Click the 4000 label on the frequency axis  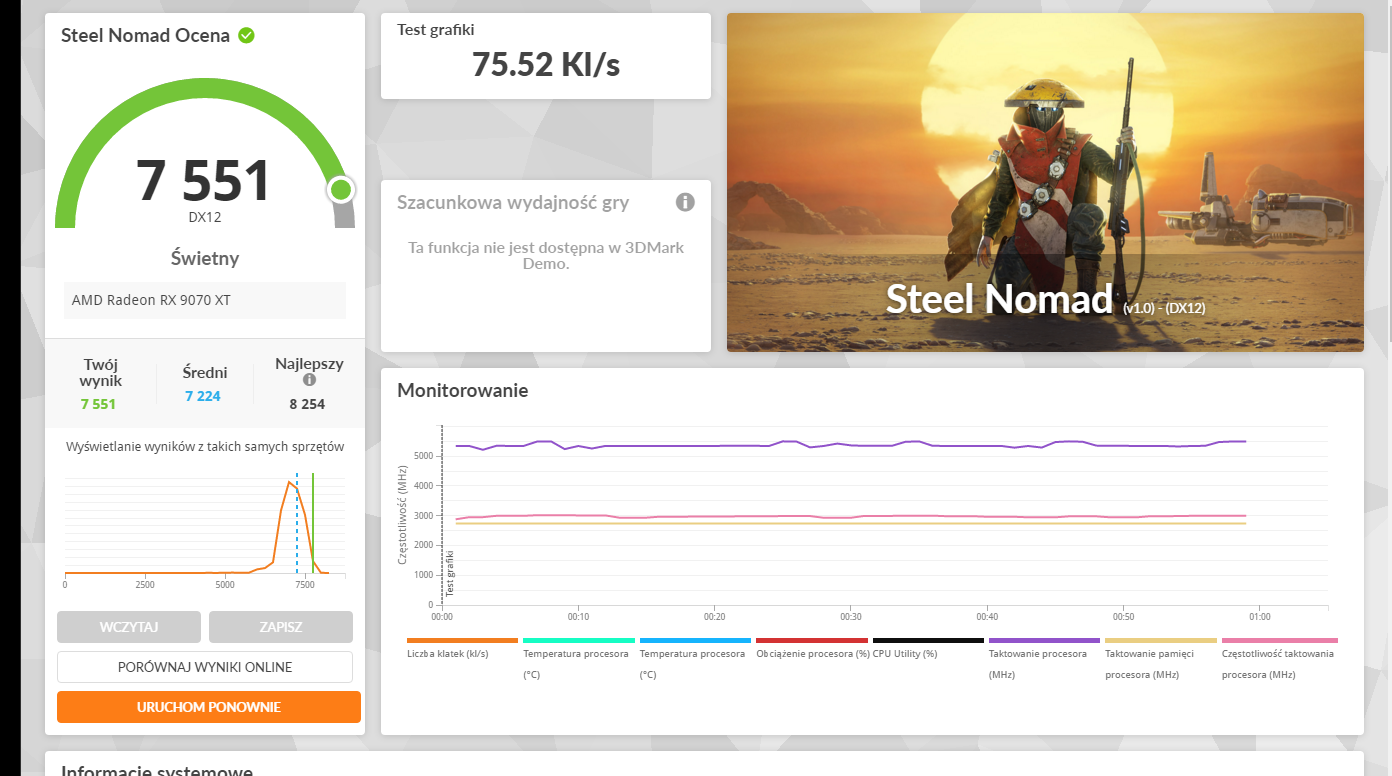pyautogui.click(x=422, y=486)
